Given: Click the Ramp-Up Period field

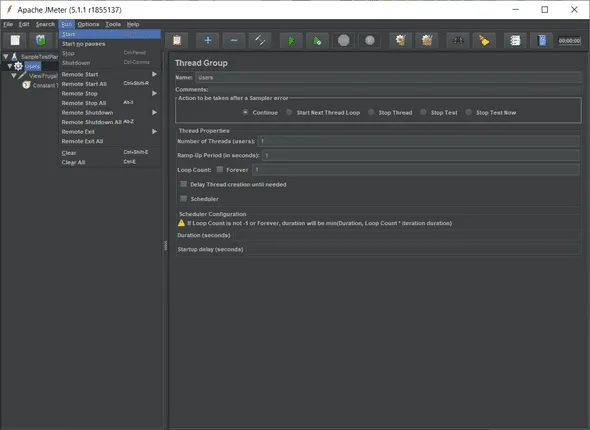Looking at the screenshot, I should [x=421, y=155].
